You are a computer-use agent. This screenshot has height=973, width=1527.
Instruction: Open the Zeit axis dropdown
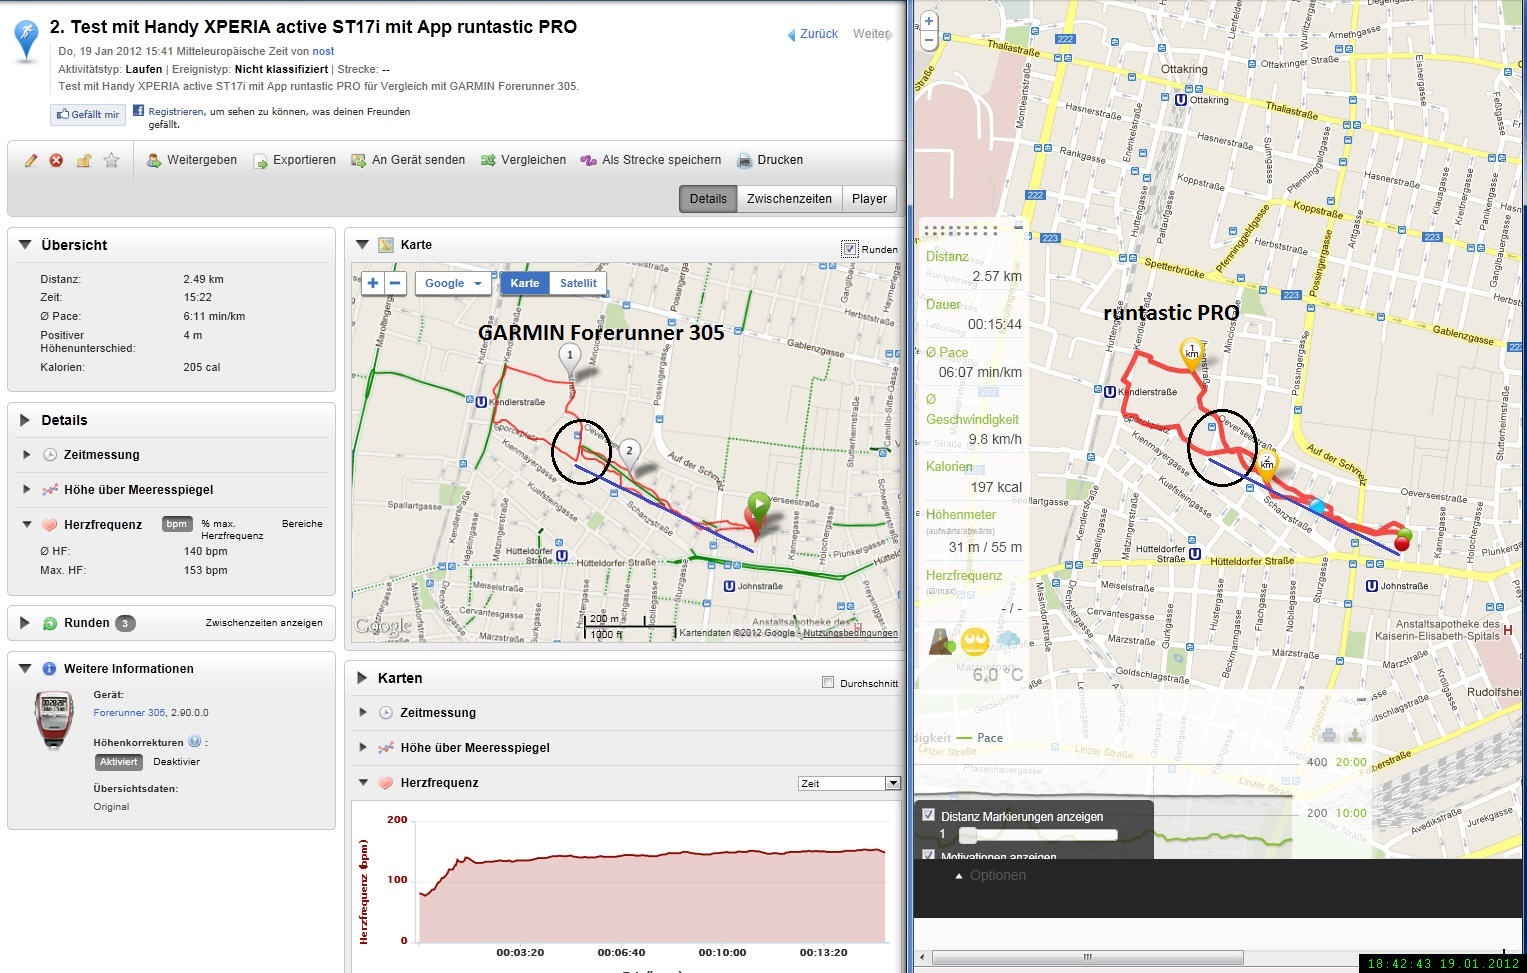click(849, 783)
